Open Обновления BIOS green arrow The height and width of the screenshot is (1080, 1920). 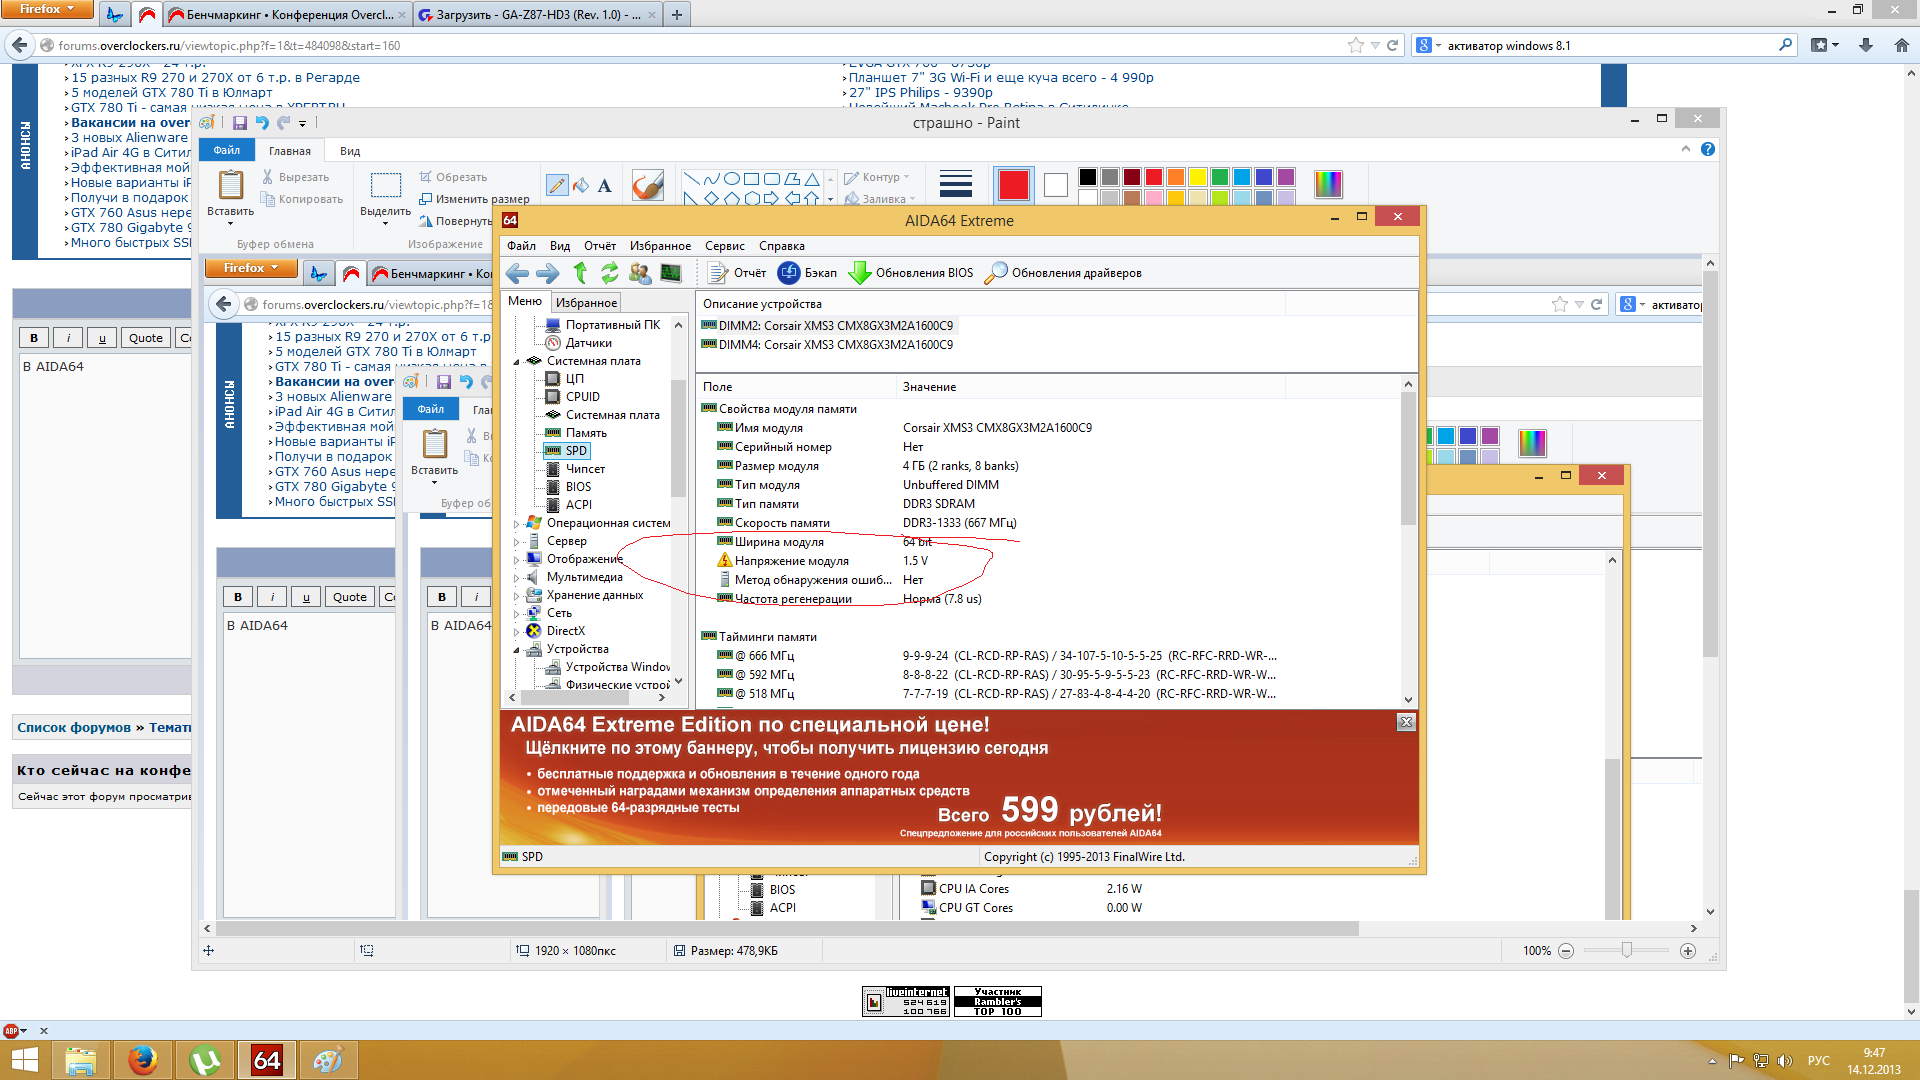[x=859, y=272]
